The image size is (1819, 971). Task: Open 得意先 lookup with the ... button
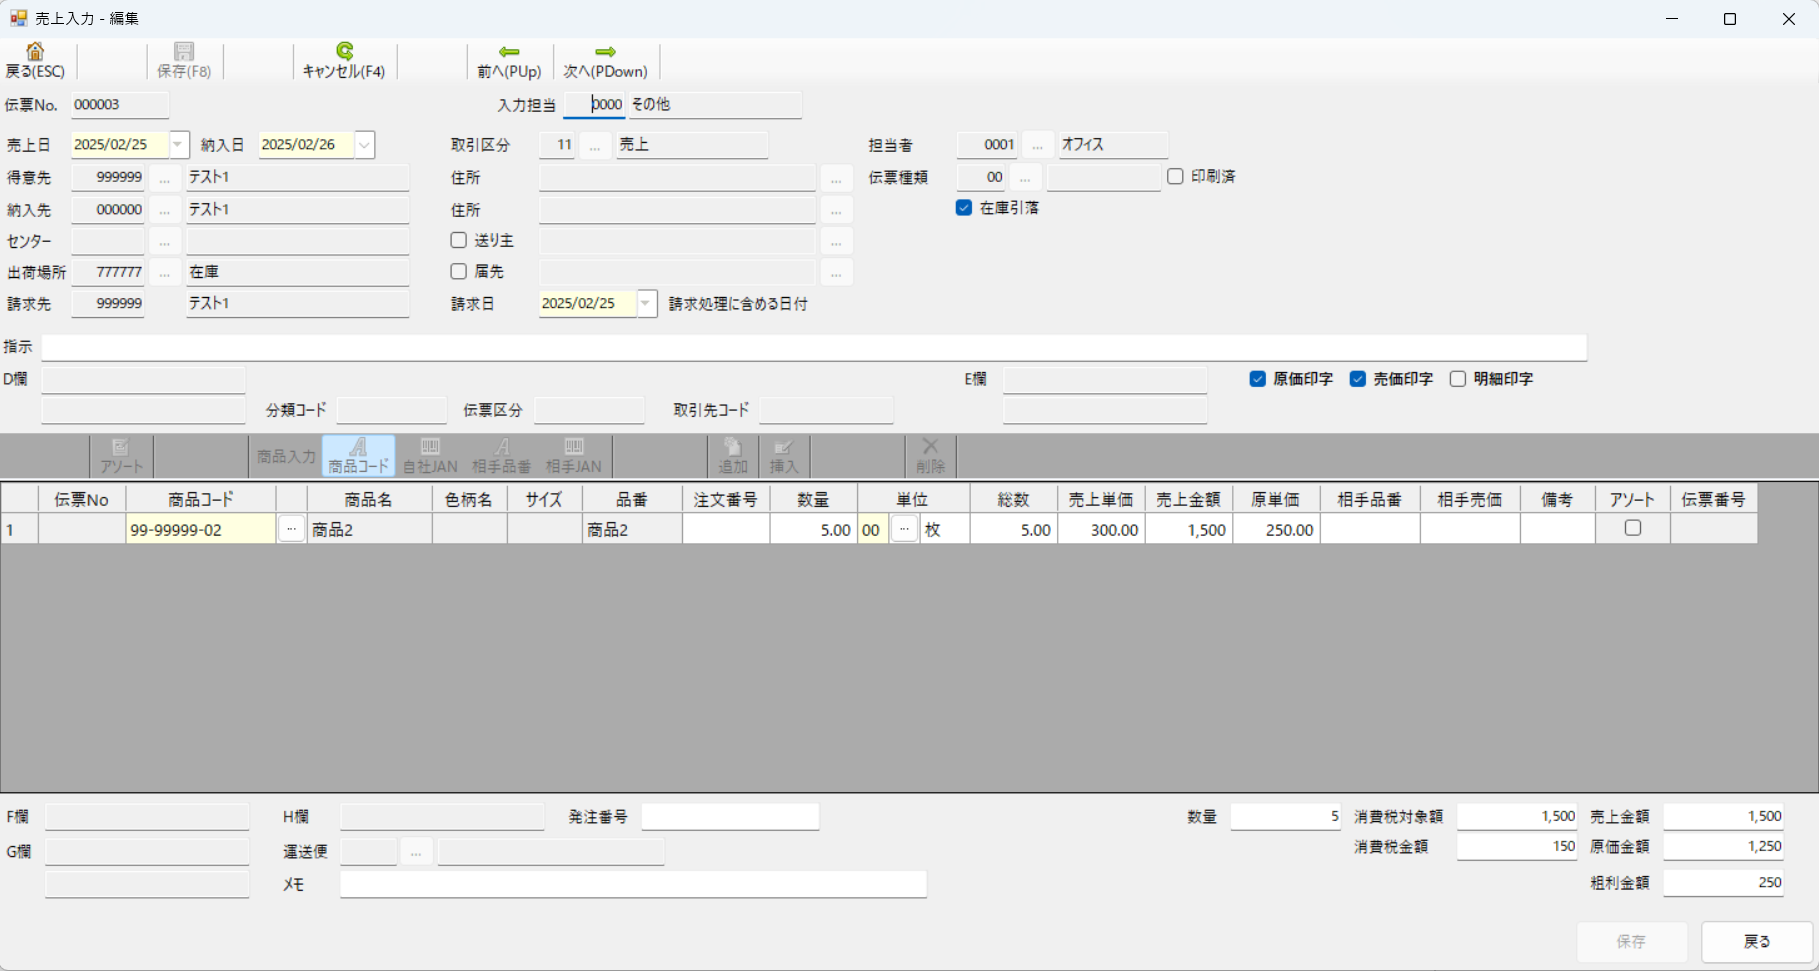165,178
